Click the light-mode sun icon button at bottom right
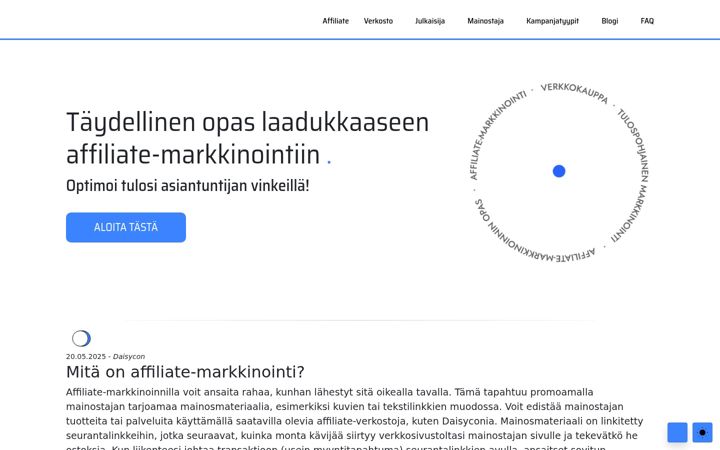 [x=702, y=433]
